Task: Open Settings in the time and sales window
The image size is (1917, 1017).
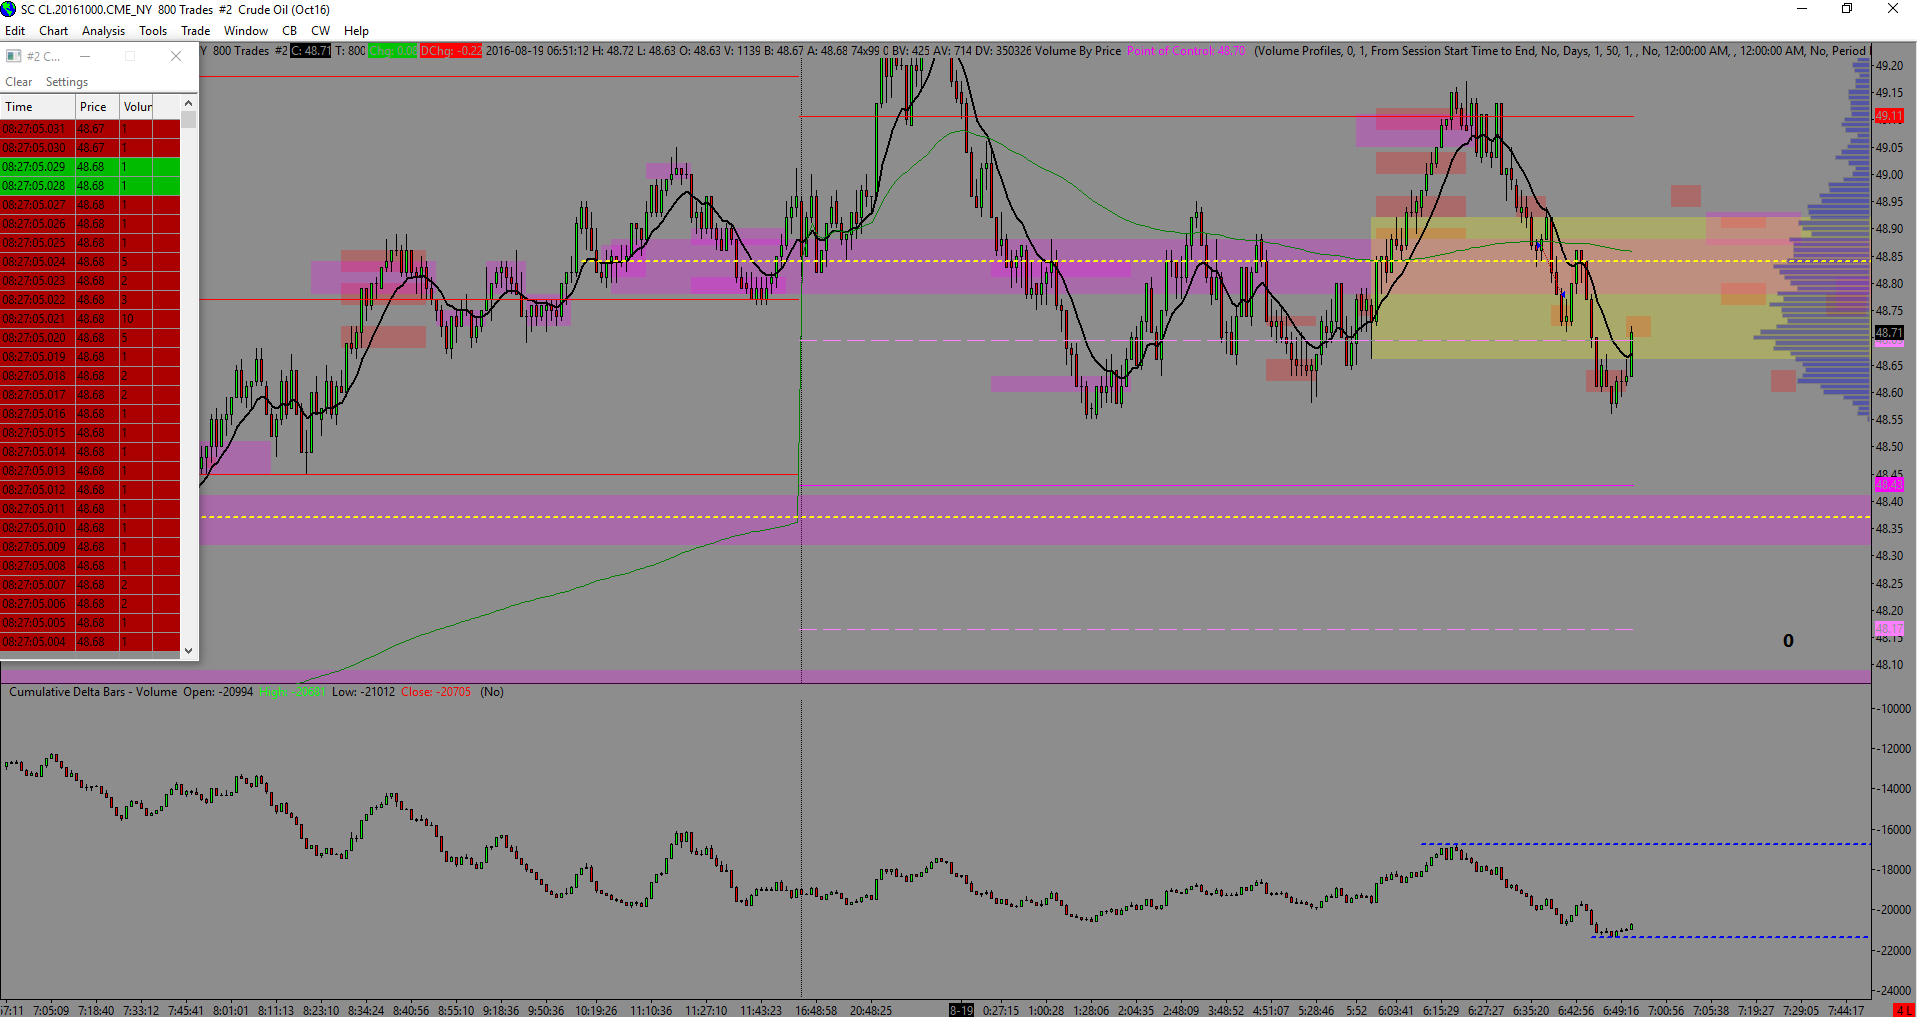Action: 67,82
